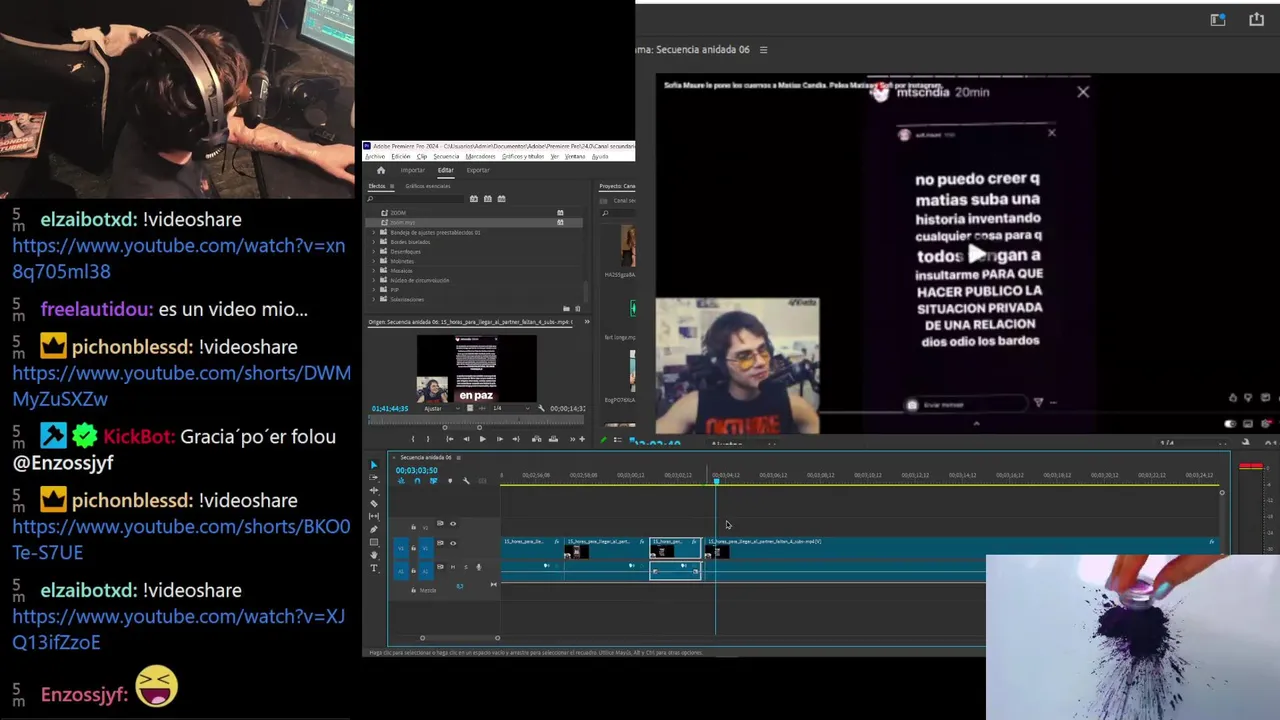Open the youtube.com/shorts/DWMMyZuSXZw chat link

(x=181, y=386)
